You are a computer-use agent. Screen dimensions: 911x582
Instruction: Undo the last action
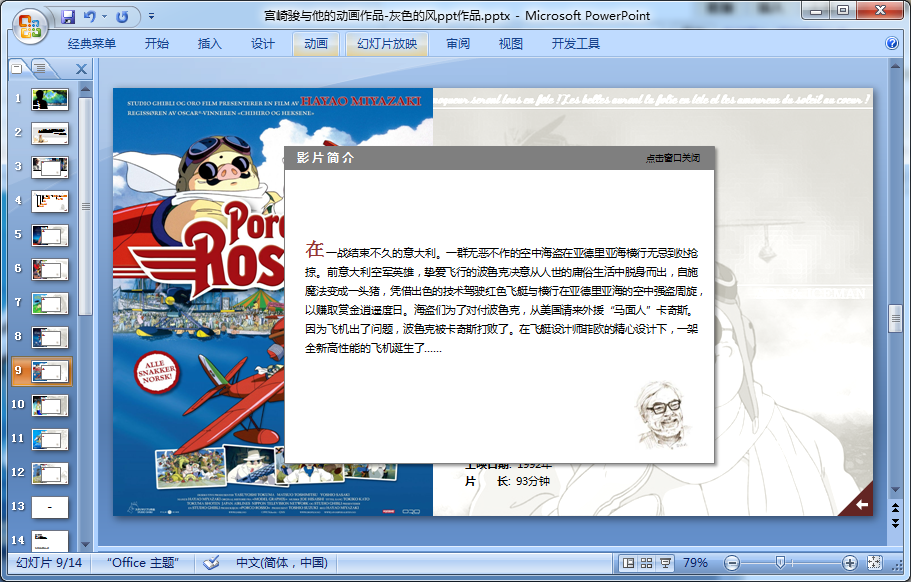[x=89, y=17]
